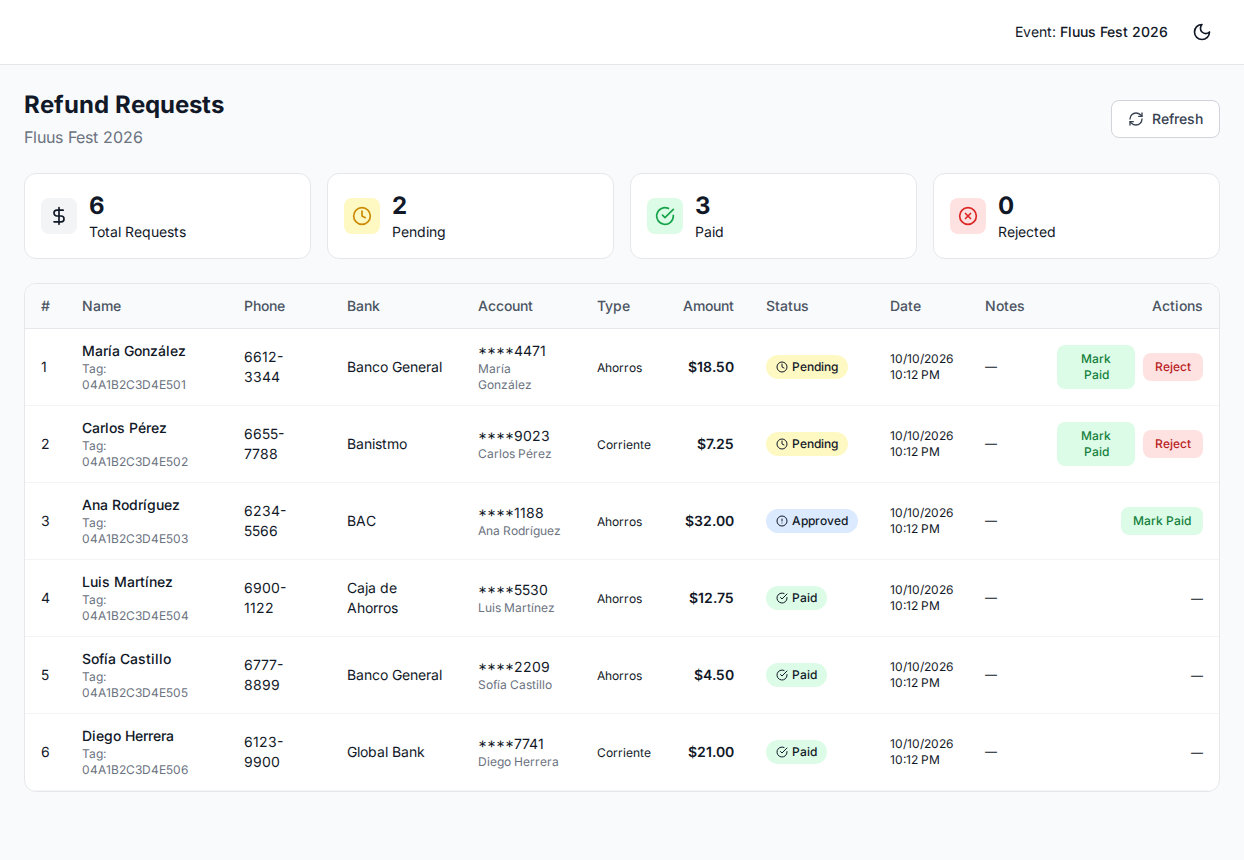1244x860 pixels.
Task: Click the $21.00 amount
Action: [711, 752]
